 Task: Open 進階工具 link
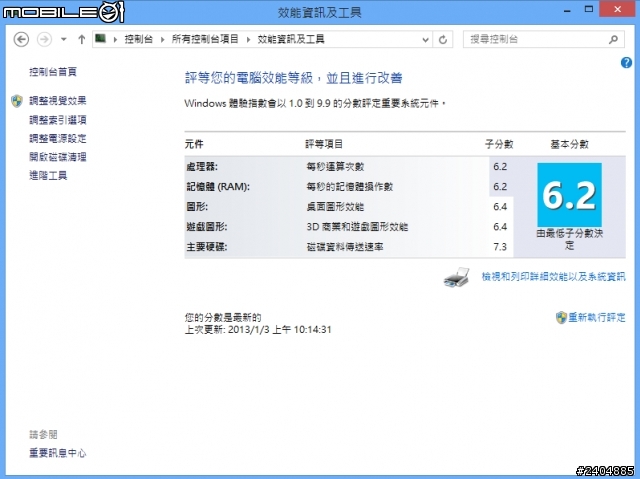pos(48,175)
